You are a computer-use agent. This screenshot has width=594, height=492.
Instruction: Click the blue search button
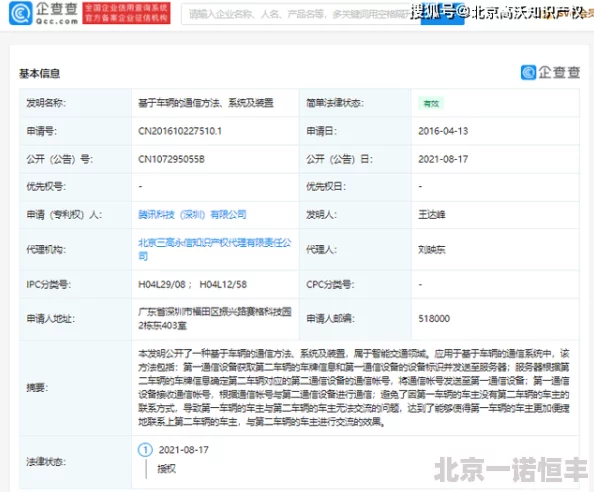point(442,14)
